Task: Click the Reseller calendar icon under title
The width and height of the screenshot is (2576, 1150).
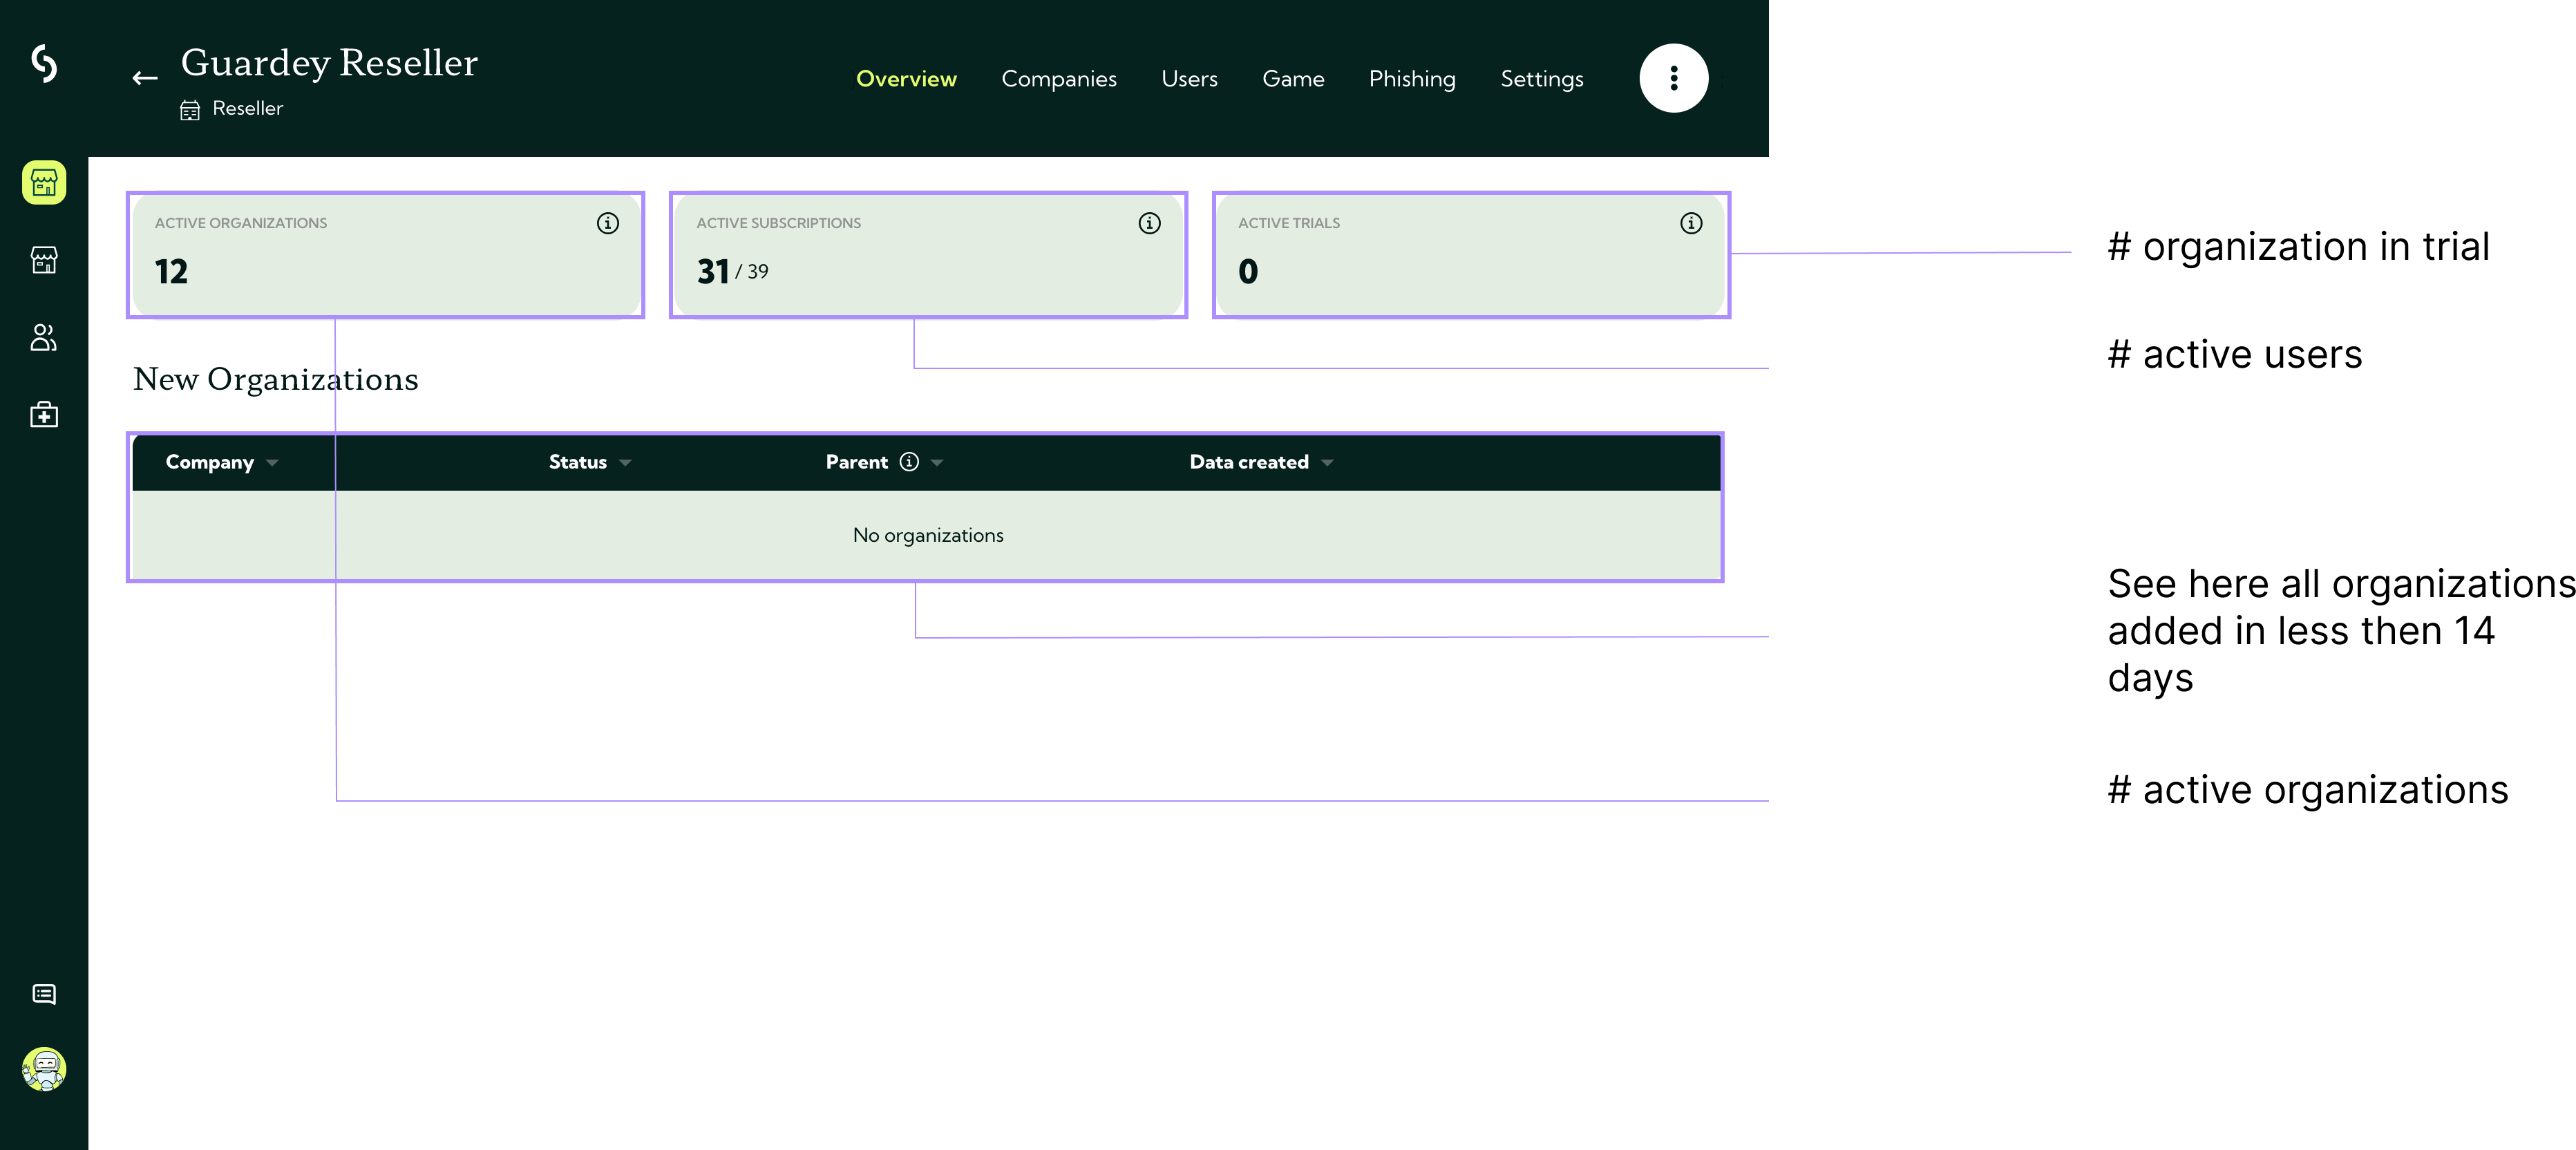Action: point(190,110)
